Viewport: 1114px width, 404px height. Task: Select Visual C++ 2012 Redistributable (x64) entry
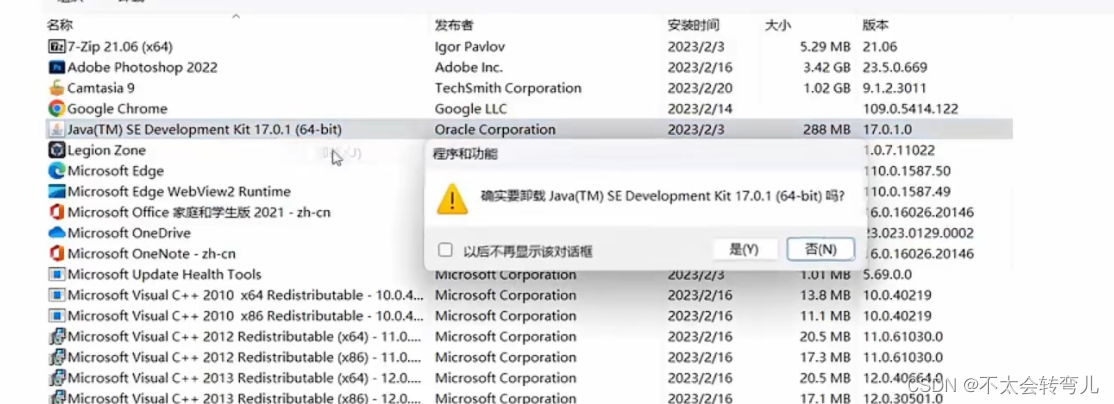coord(245,337)
